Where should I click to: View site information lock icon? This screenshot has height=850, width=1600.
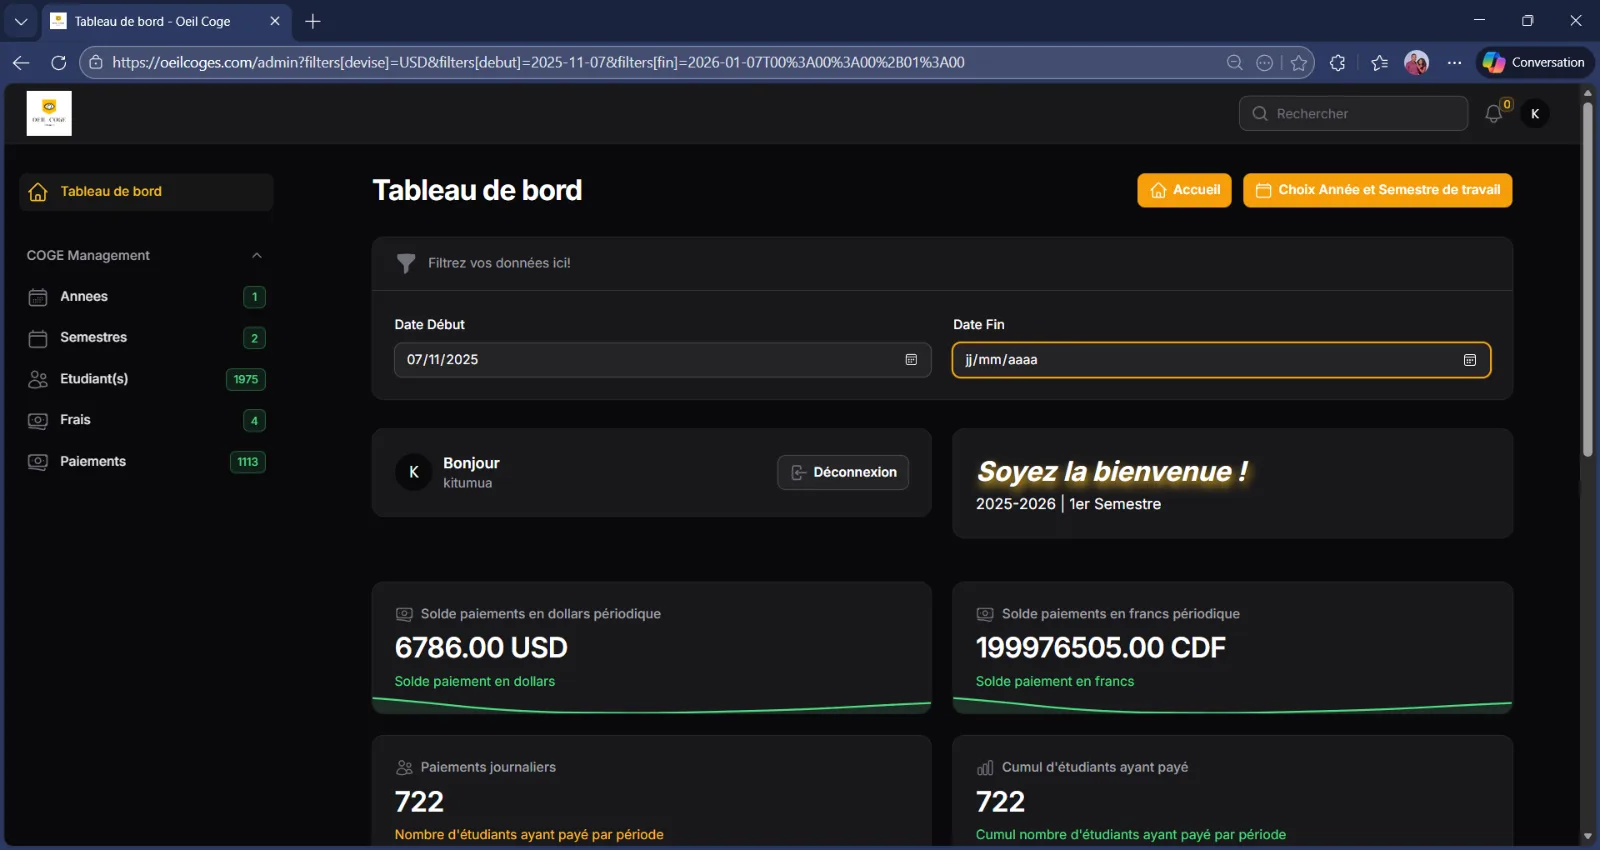(95, 62)
